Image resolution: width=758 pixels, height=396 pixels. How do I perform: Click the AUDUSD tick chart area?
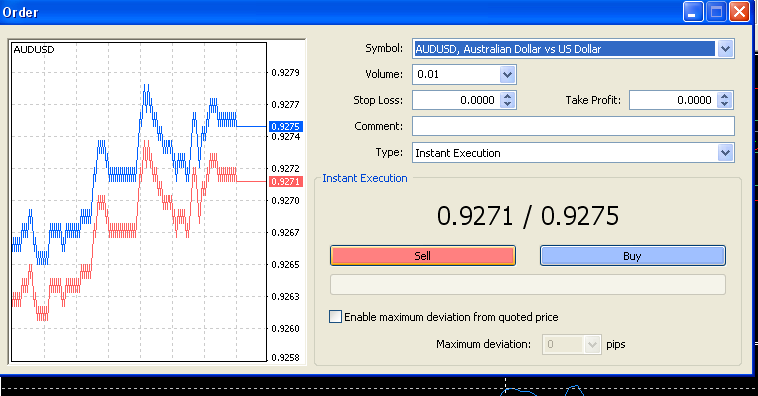point(139,202)
